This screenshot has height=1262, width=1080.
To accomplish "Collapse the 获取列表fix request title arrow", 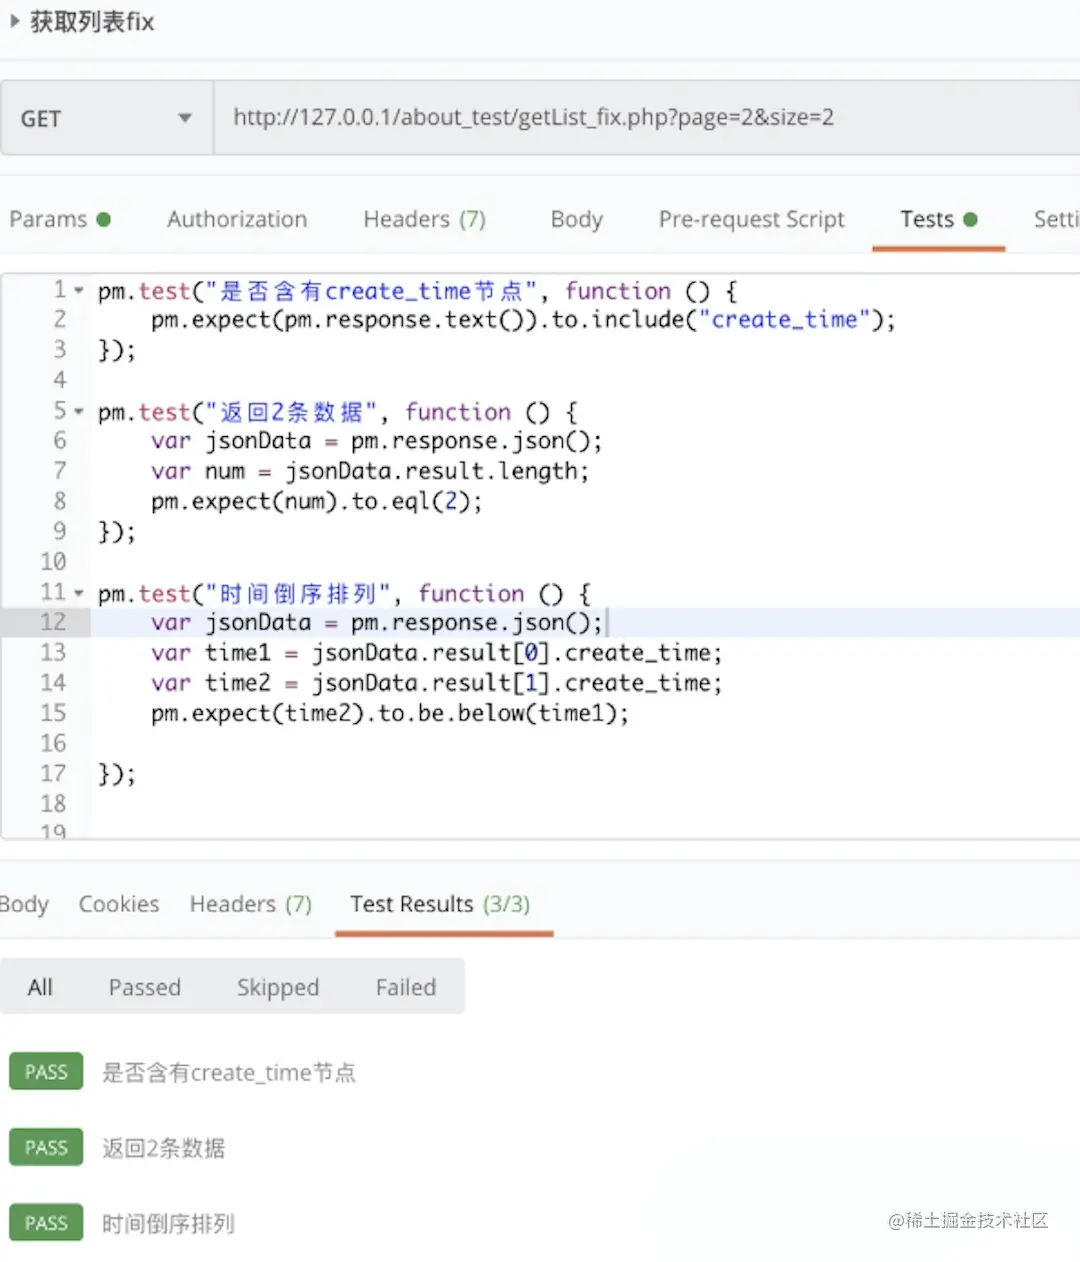I will point(14,21).
